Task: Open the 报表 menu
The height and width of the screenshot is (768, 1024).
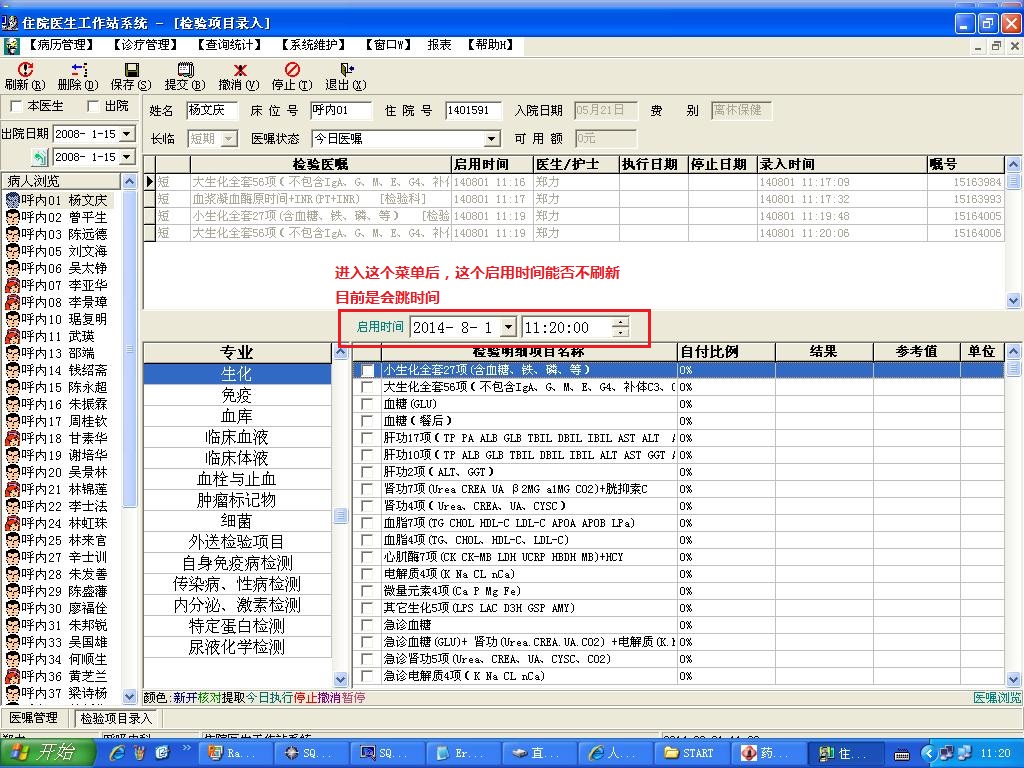Action: pyautogui.click(x=440, y=45)
